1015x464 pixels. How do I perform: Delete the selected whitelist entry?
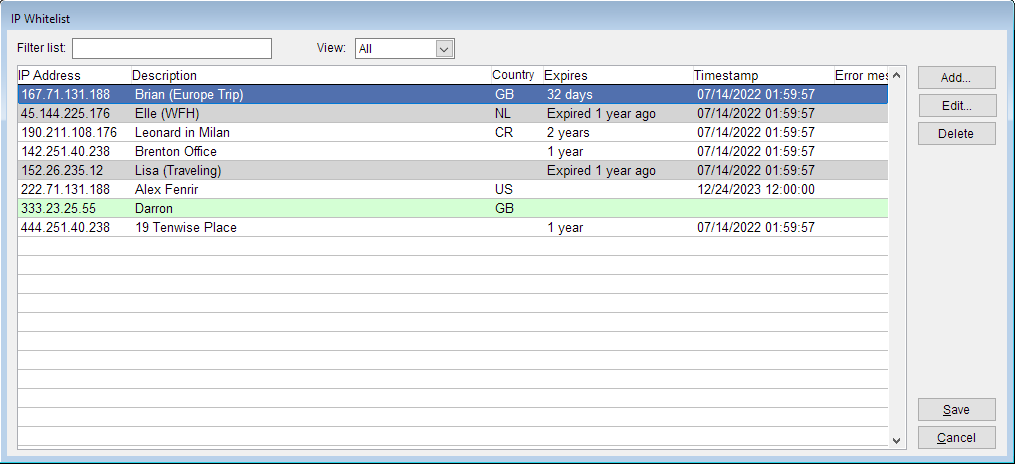[956, 134]
